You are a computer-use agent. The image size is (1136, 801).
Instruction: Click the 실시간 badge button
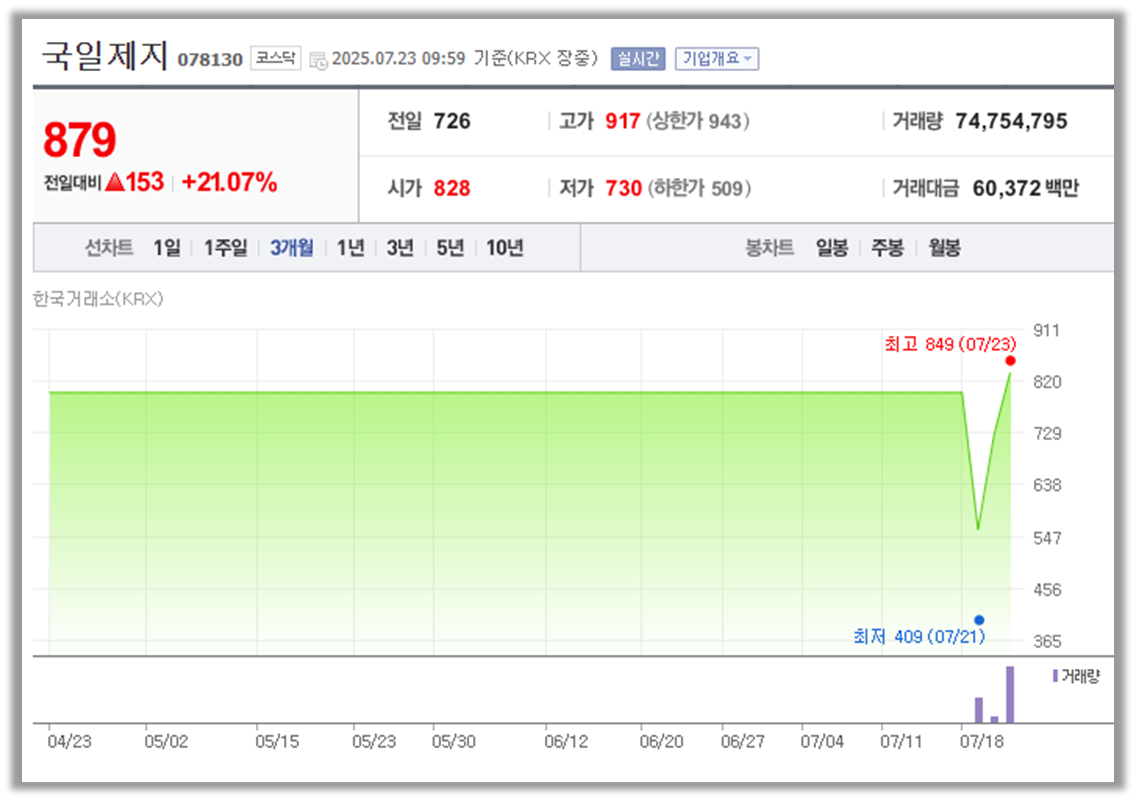coord(638,59)
